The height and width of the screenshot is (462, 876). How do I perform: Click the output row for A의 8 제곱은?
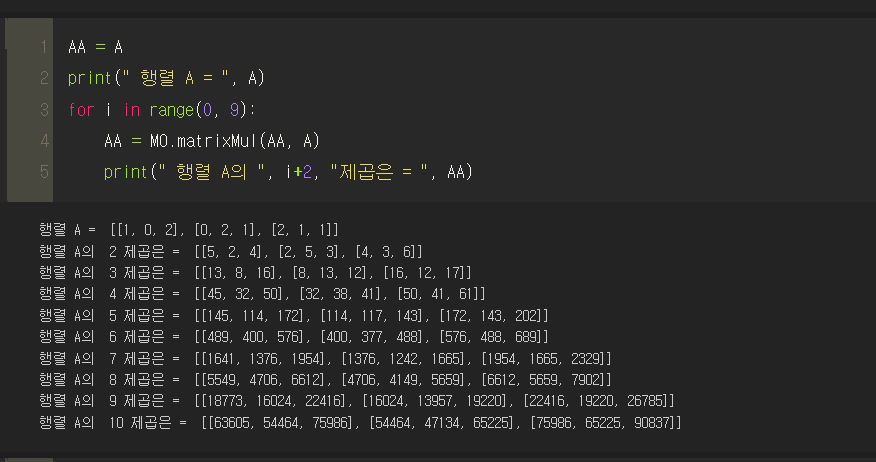pyautogui.click(x=325, y=380)
